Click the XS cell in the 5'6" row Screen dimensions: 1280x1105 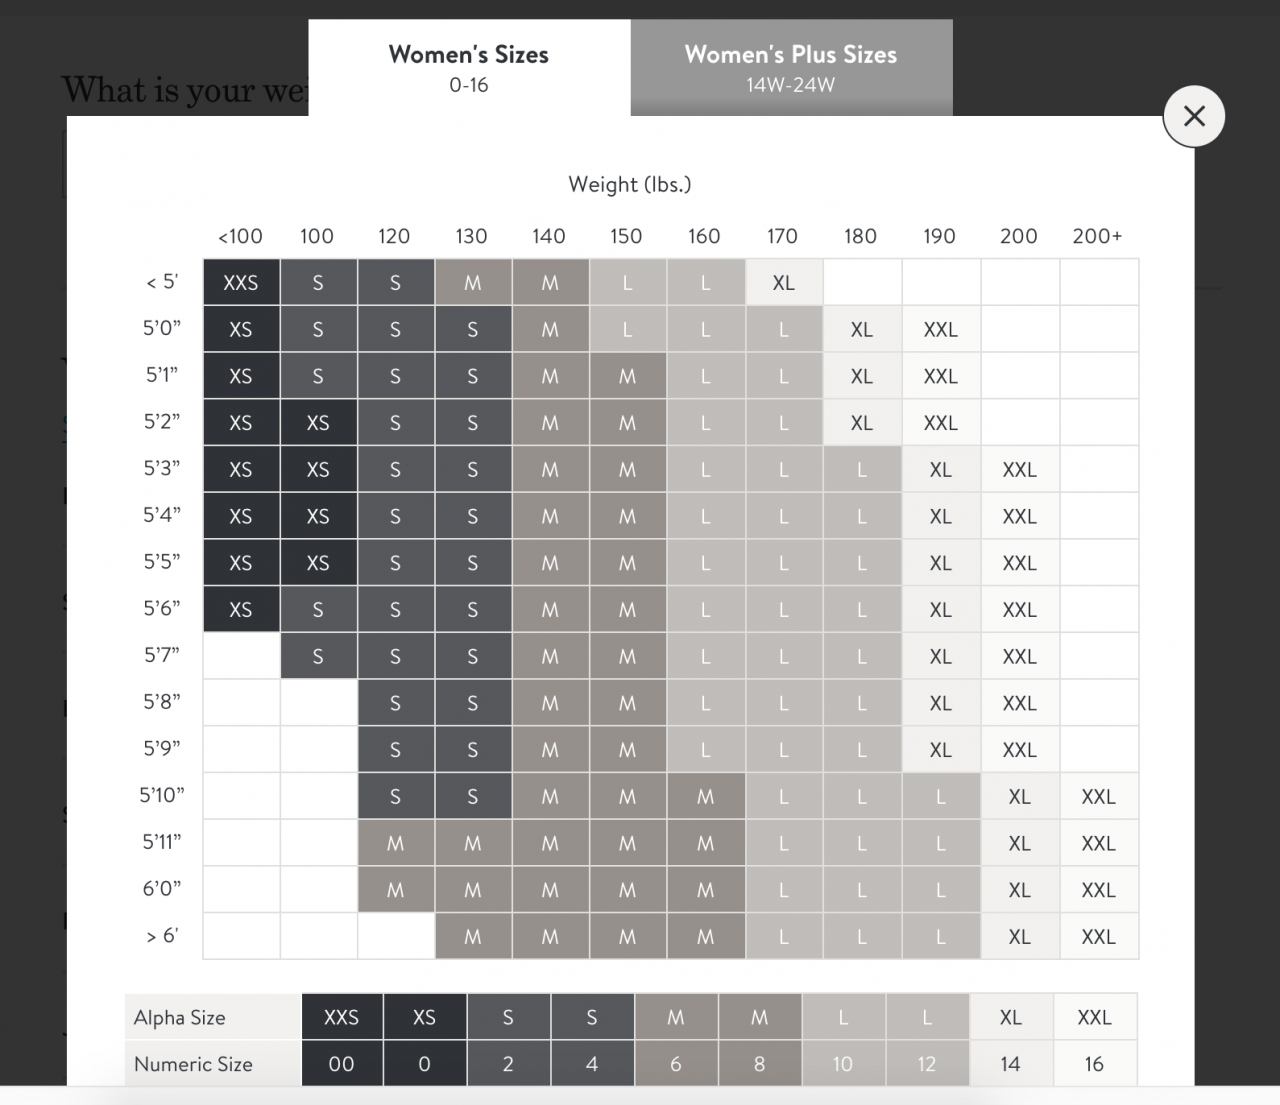(241, 610)
